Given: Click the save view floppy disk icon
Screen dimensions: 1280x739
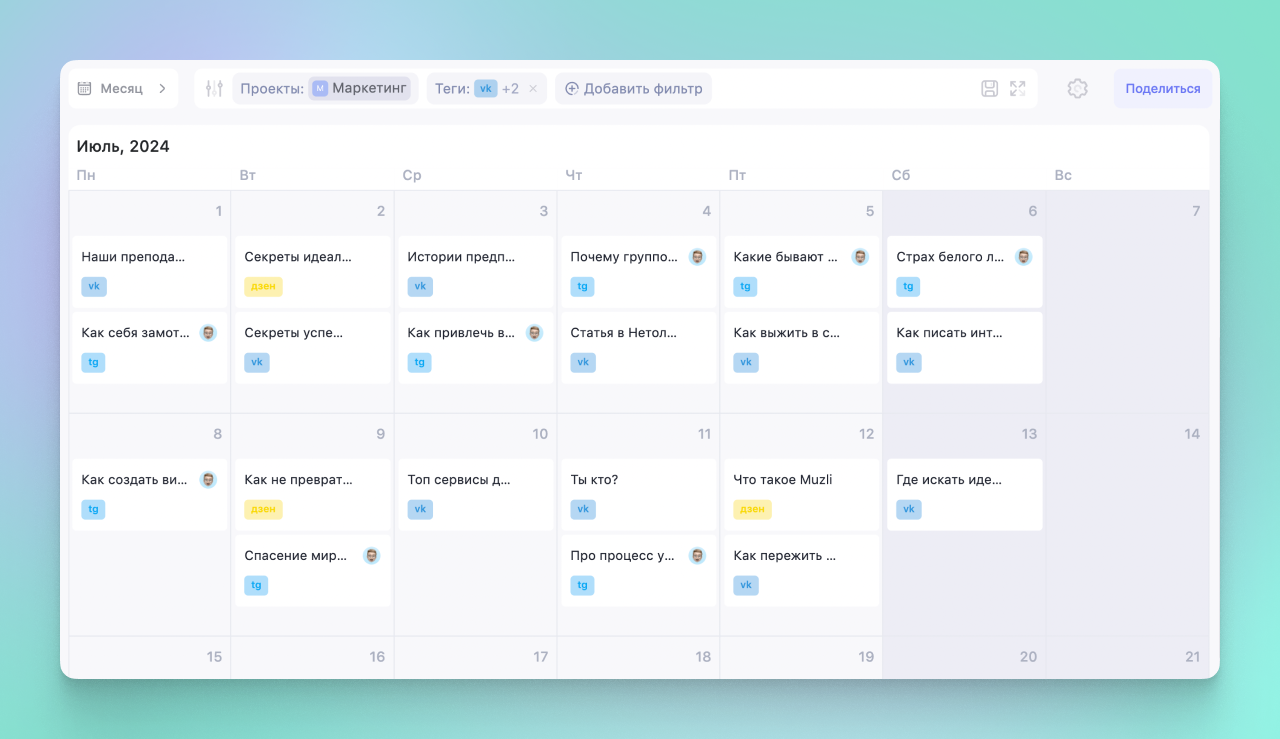Looking at the screenshot, I should point(989,89).
